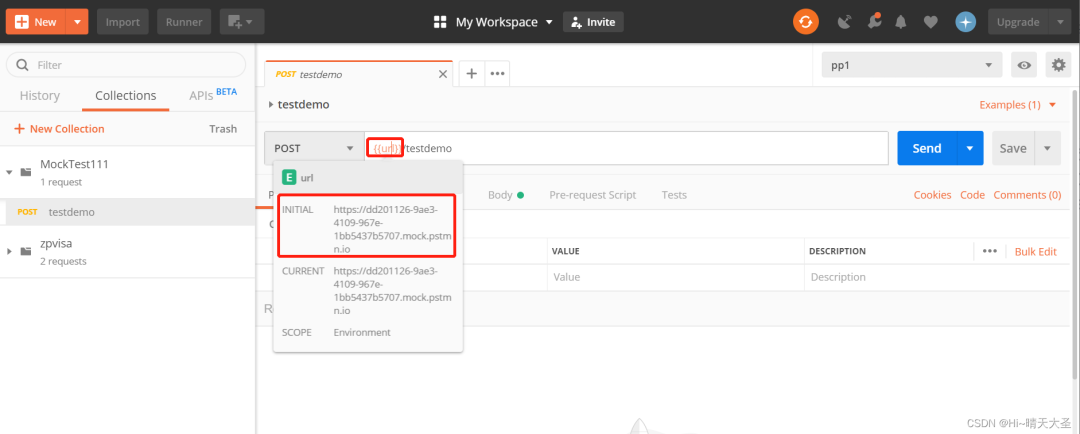The width and height of the screenshot is (1080, 434).
Task: Open the Send dropdown arrow
Action: (x=970, y=148)
